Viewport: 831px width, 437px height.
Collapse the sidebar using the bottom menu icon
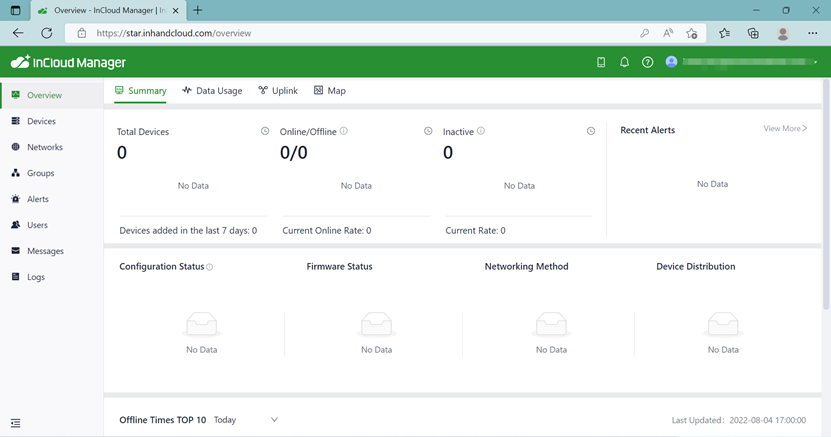(x=15, y=424)
